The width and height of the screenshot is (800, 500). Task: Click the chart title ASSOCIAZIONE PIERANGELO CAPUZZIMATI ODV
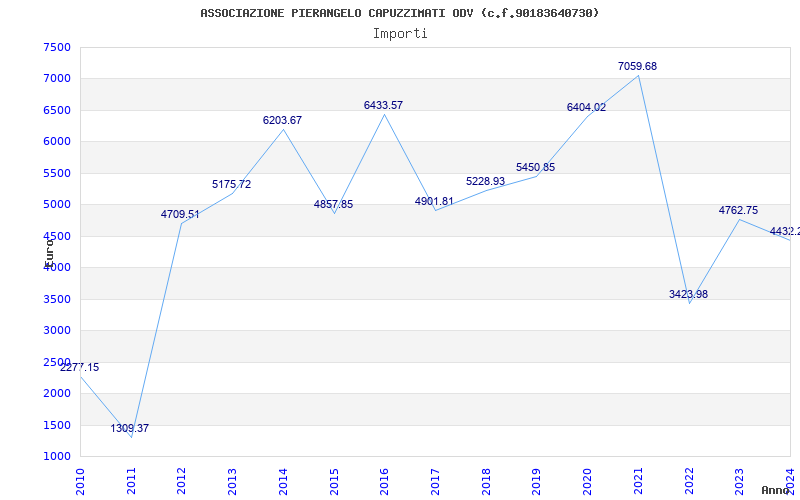click(x=400, y=13)
